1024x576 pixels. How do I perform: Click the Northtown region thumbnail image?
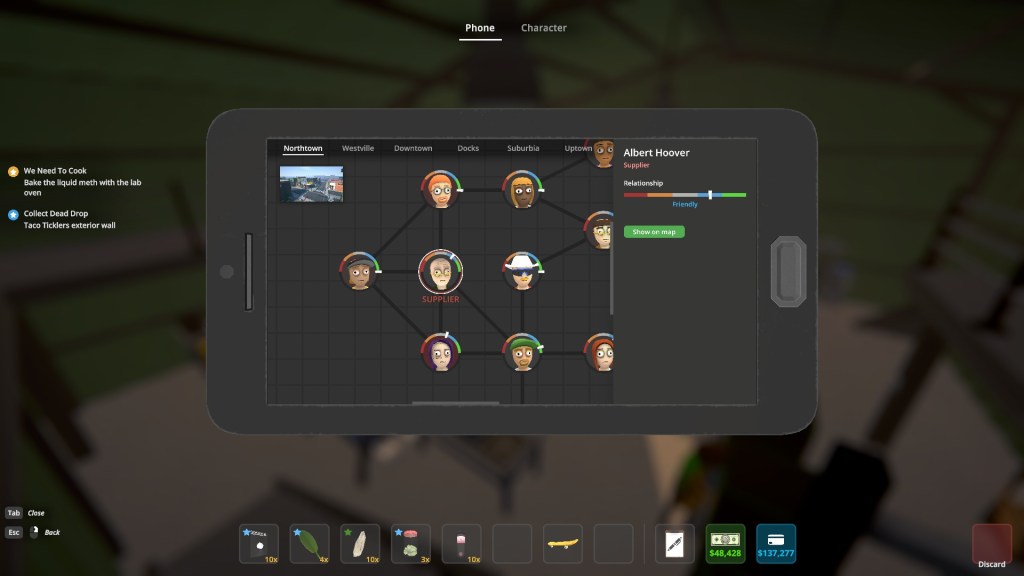[311, 184]
